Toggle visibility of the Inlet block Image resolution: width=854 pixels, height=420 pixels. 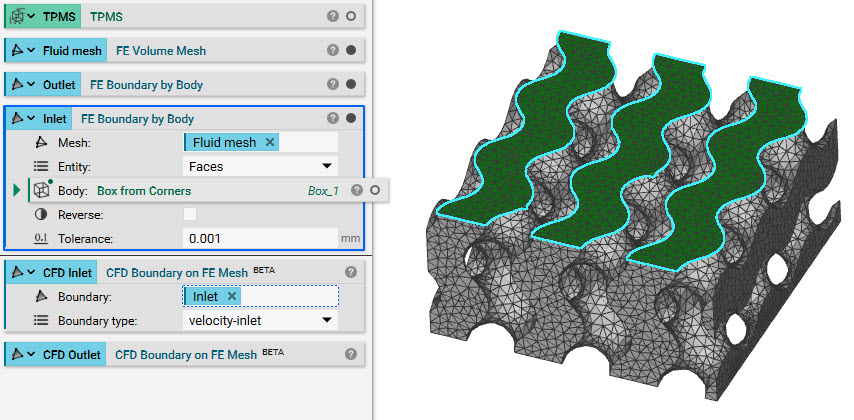(351, 118)
